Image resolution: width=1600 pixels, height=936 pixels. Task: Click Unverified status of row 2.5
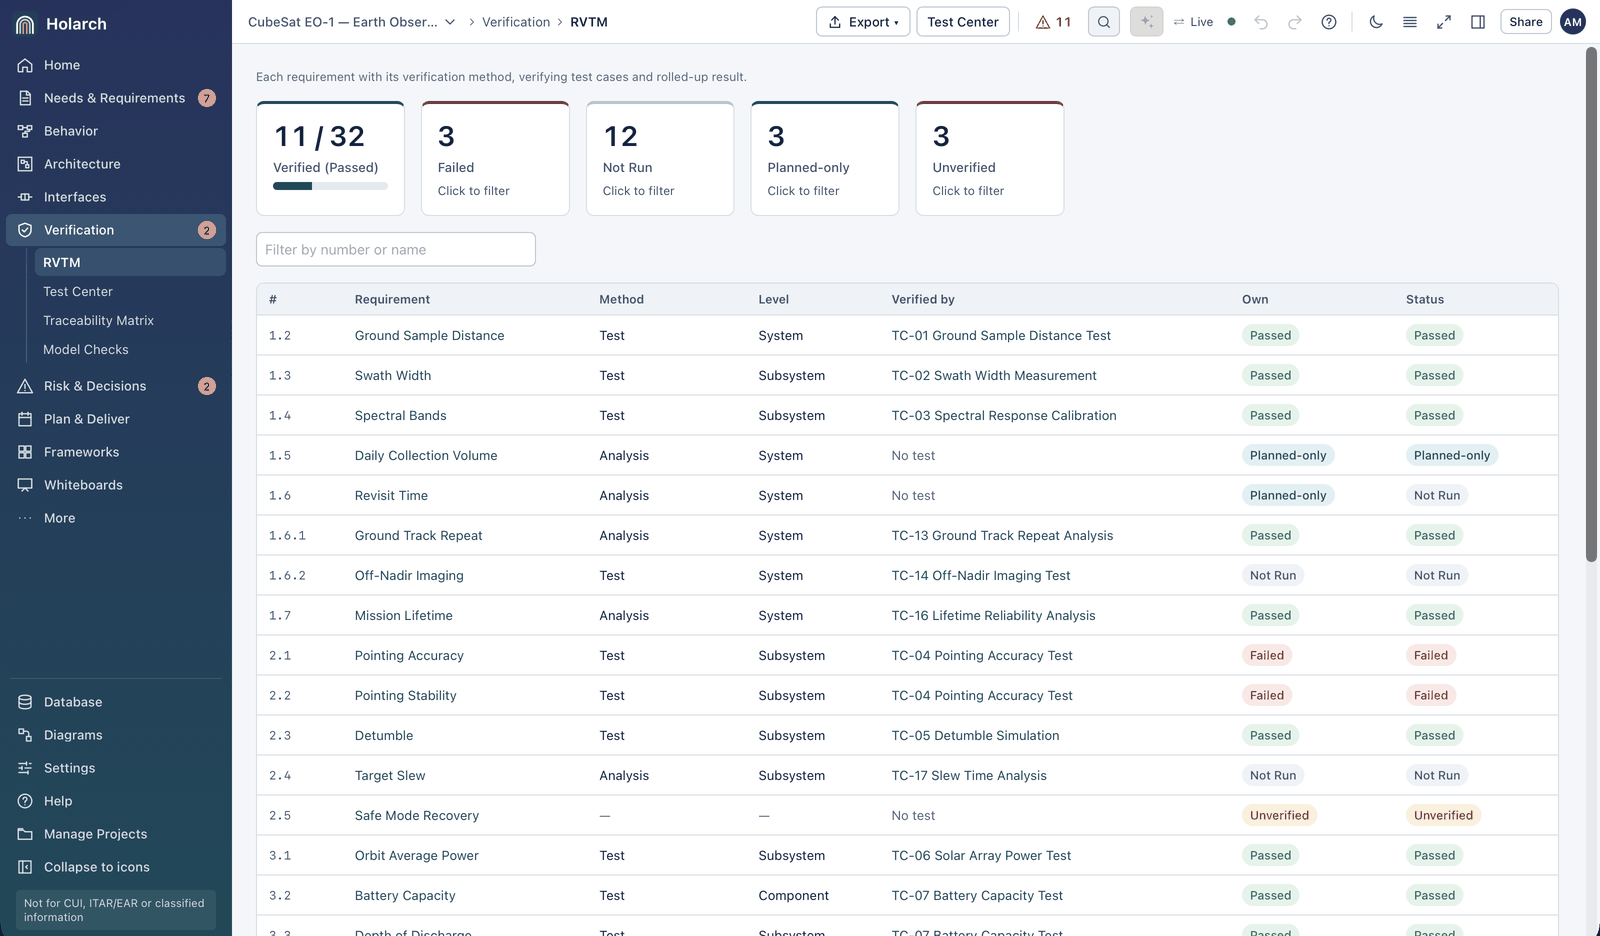point(1443,816)
